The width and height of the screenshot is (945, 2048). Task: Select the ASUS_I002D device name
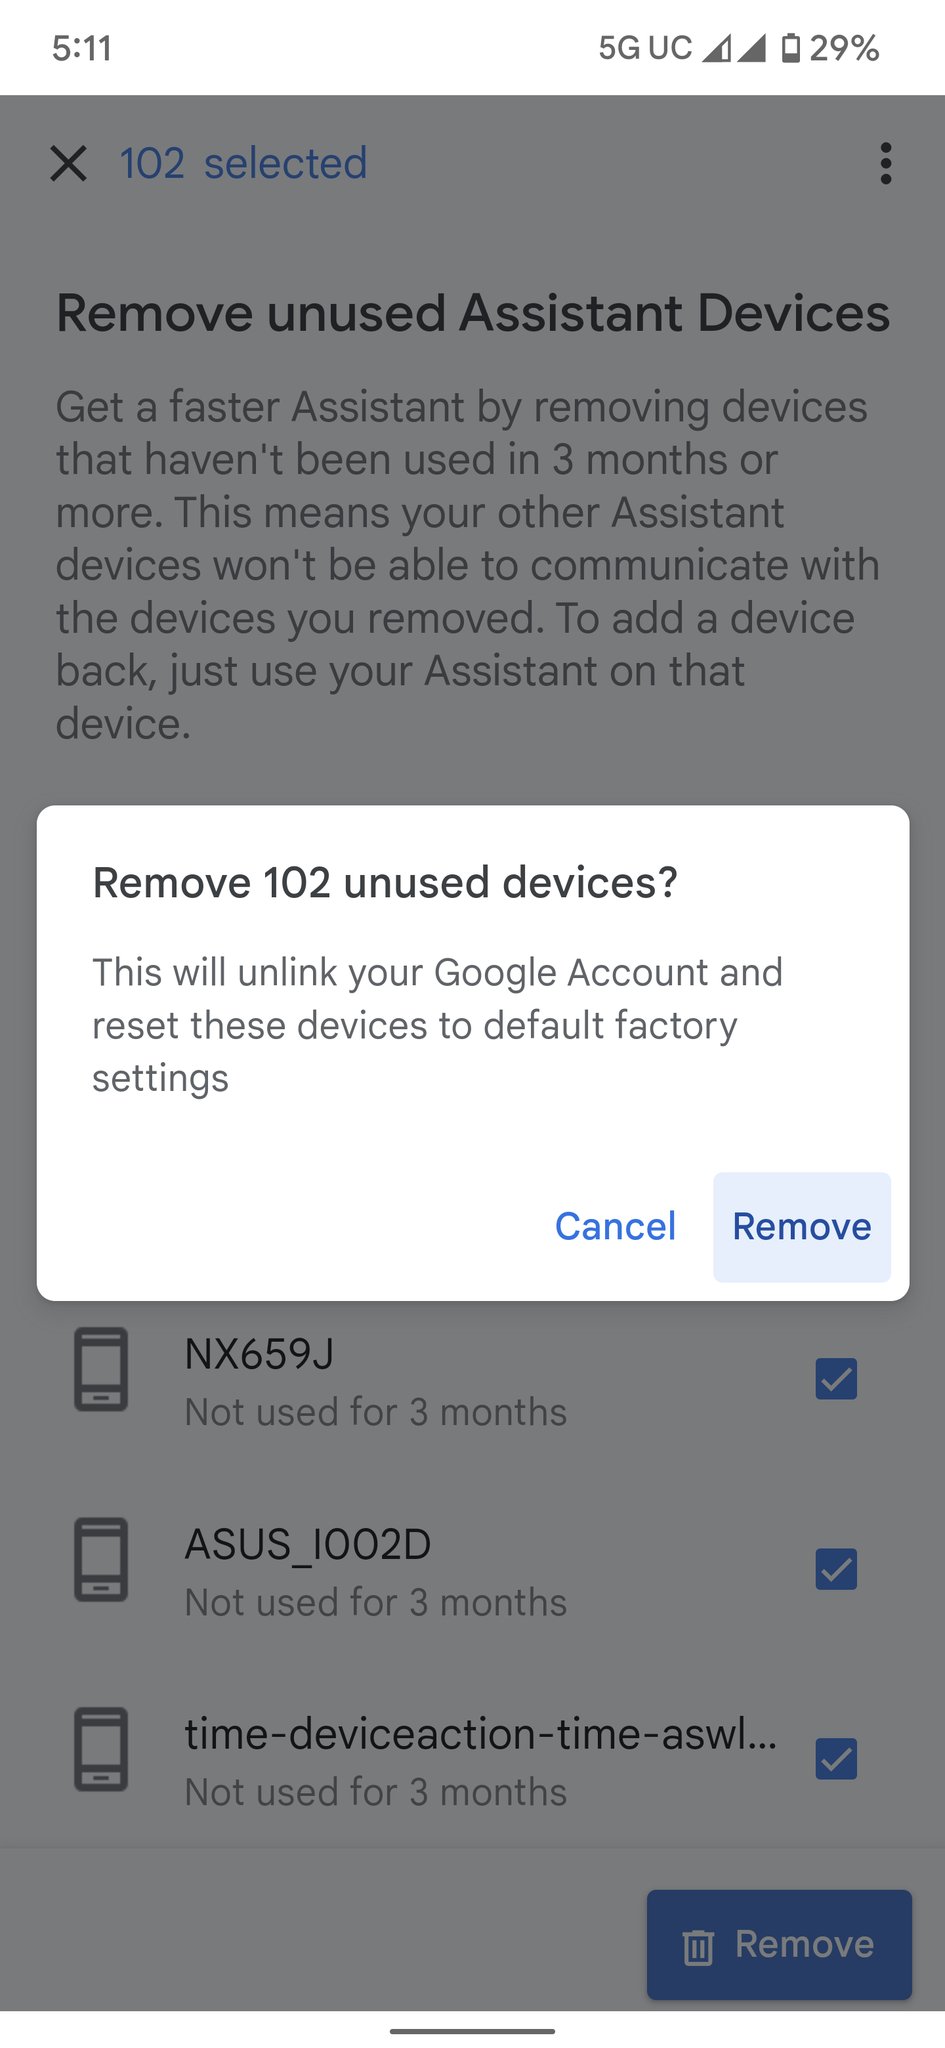308,1545
